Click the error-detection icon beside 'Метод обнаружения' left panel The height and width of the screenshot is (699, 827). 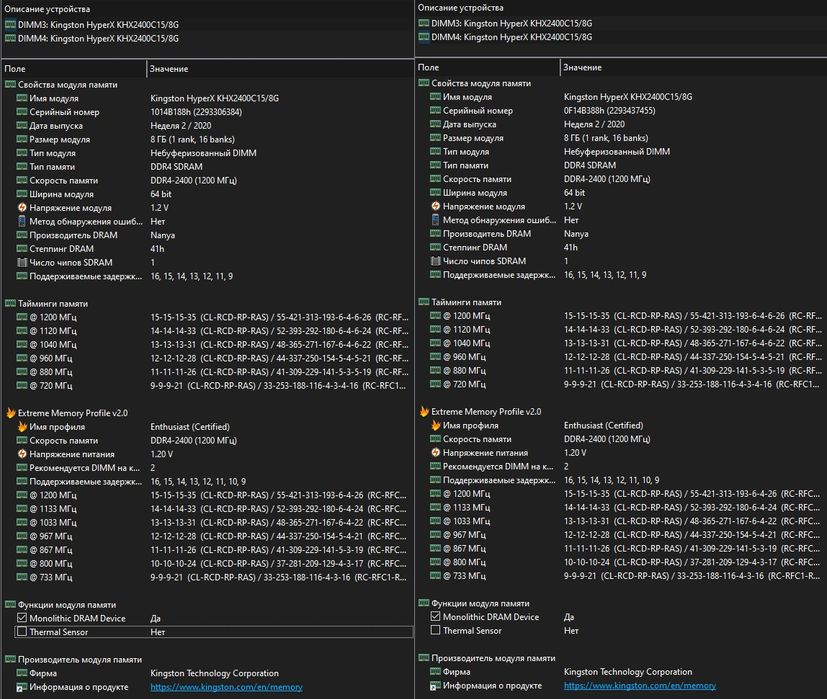pos(22,221)
